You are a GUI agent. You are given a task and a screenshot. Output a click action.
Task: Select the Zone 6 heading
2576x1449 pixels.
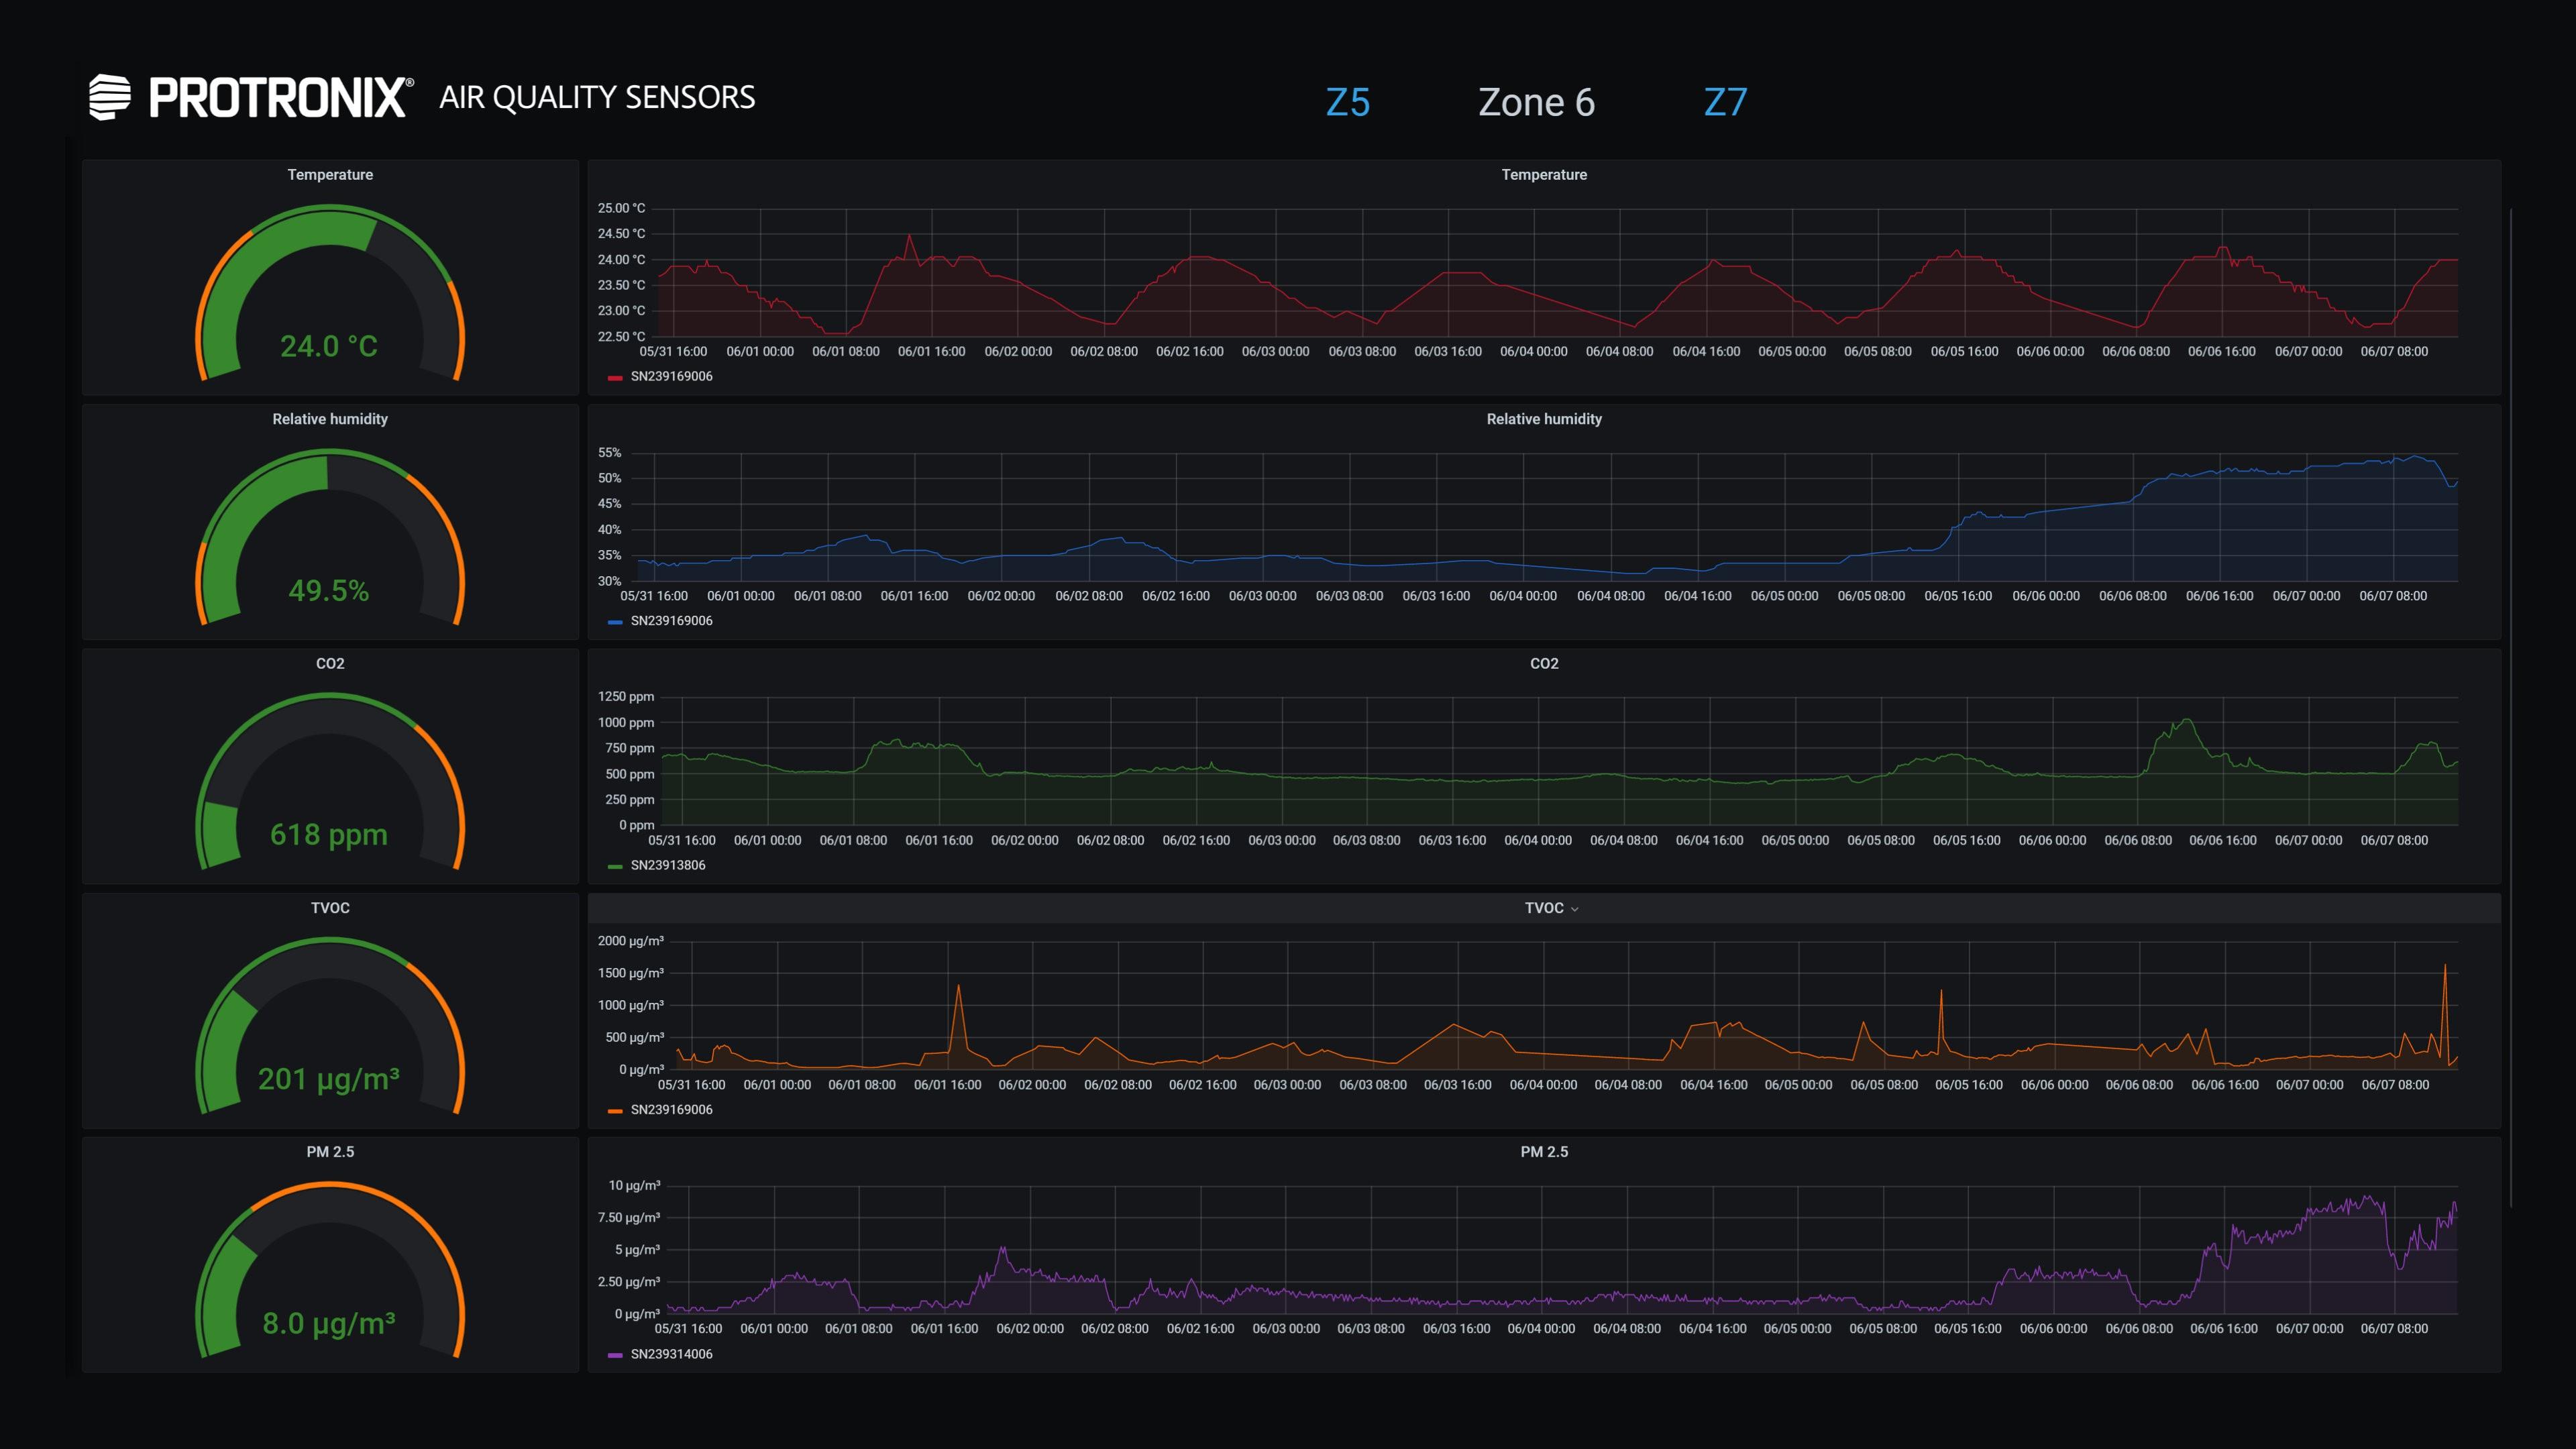(x=1536, y=102)
